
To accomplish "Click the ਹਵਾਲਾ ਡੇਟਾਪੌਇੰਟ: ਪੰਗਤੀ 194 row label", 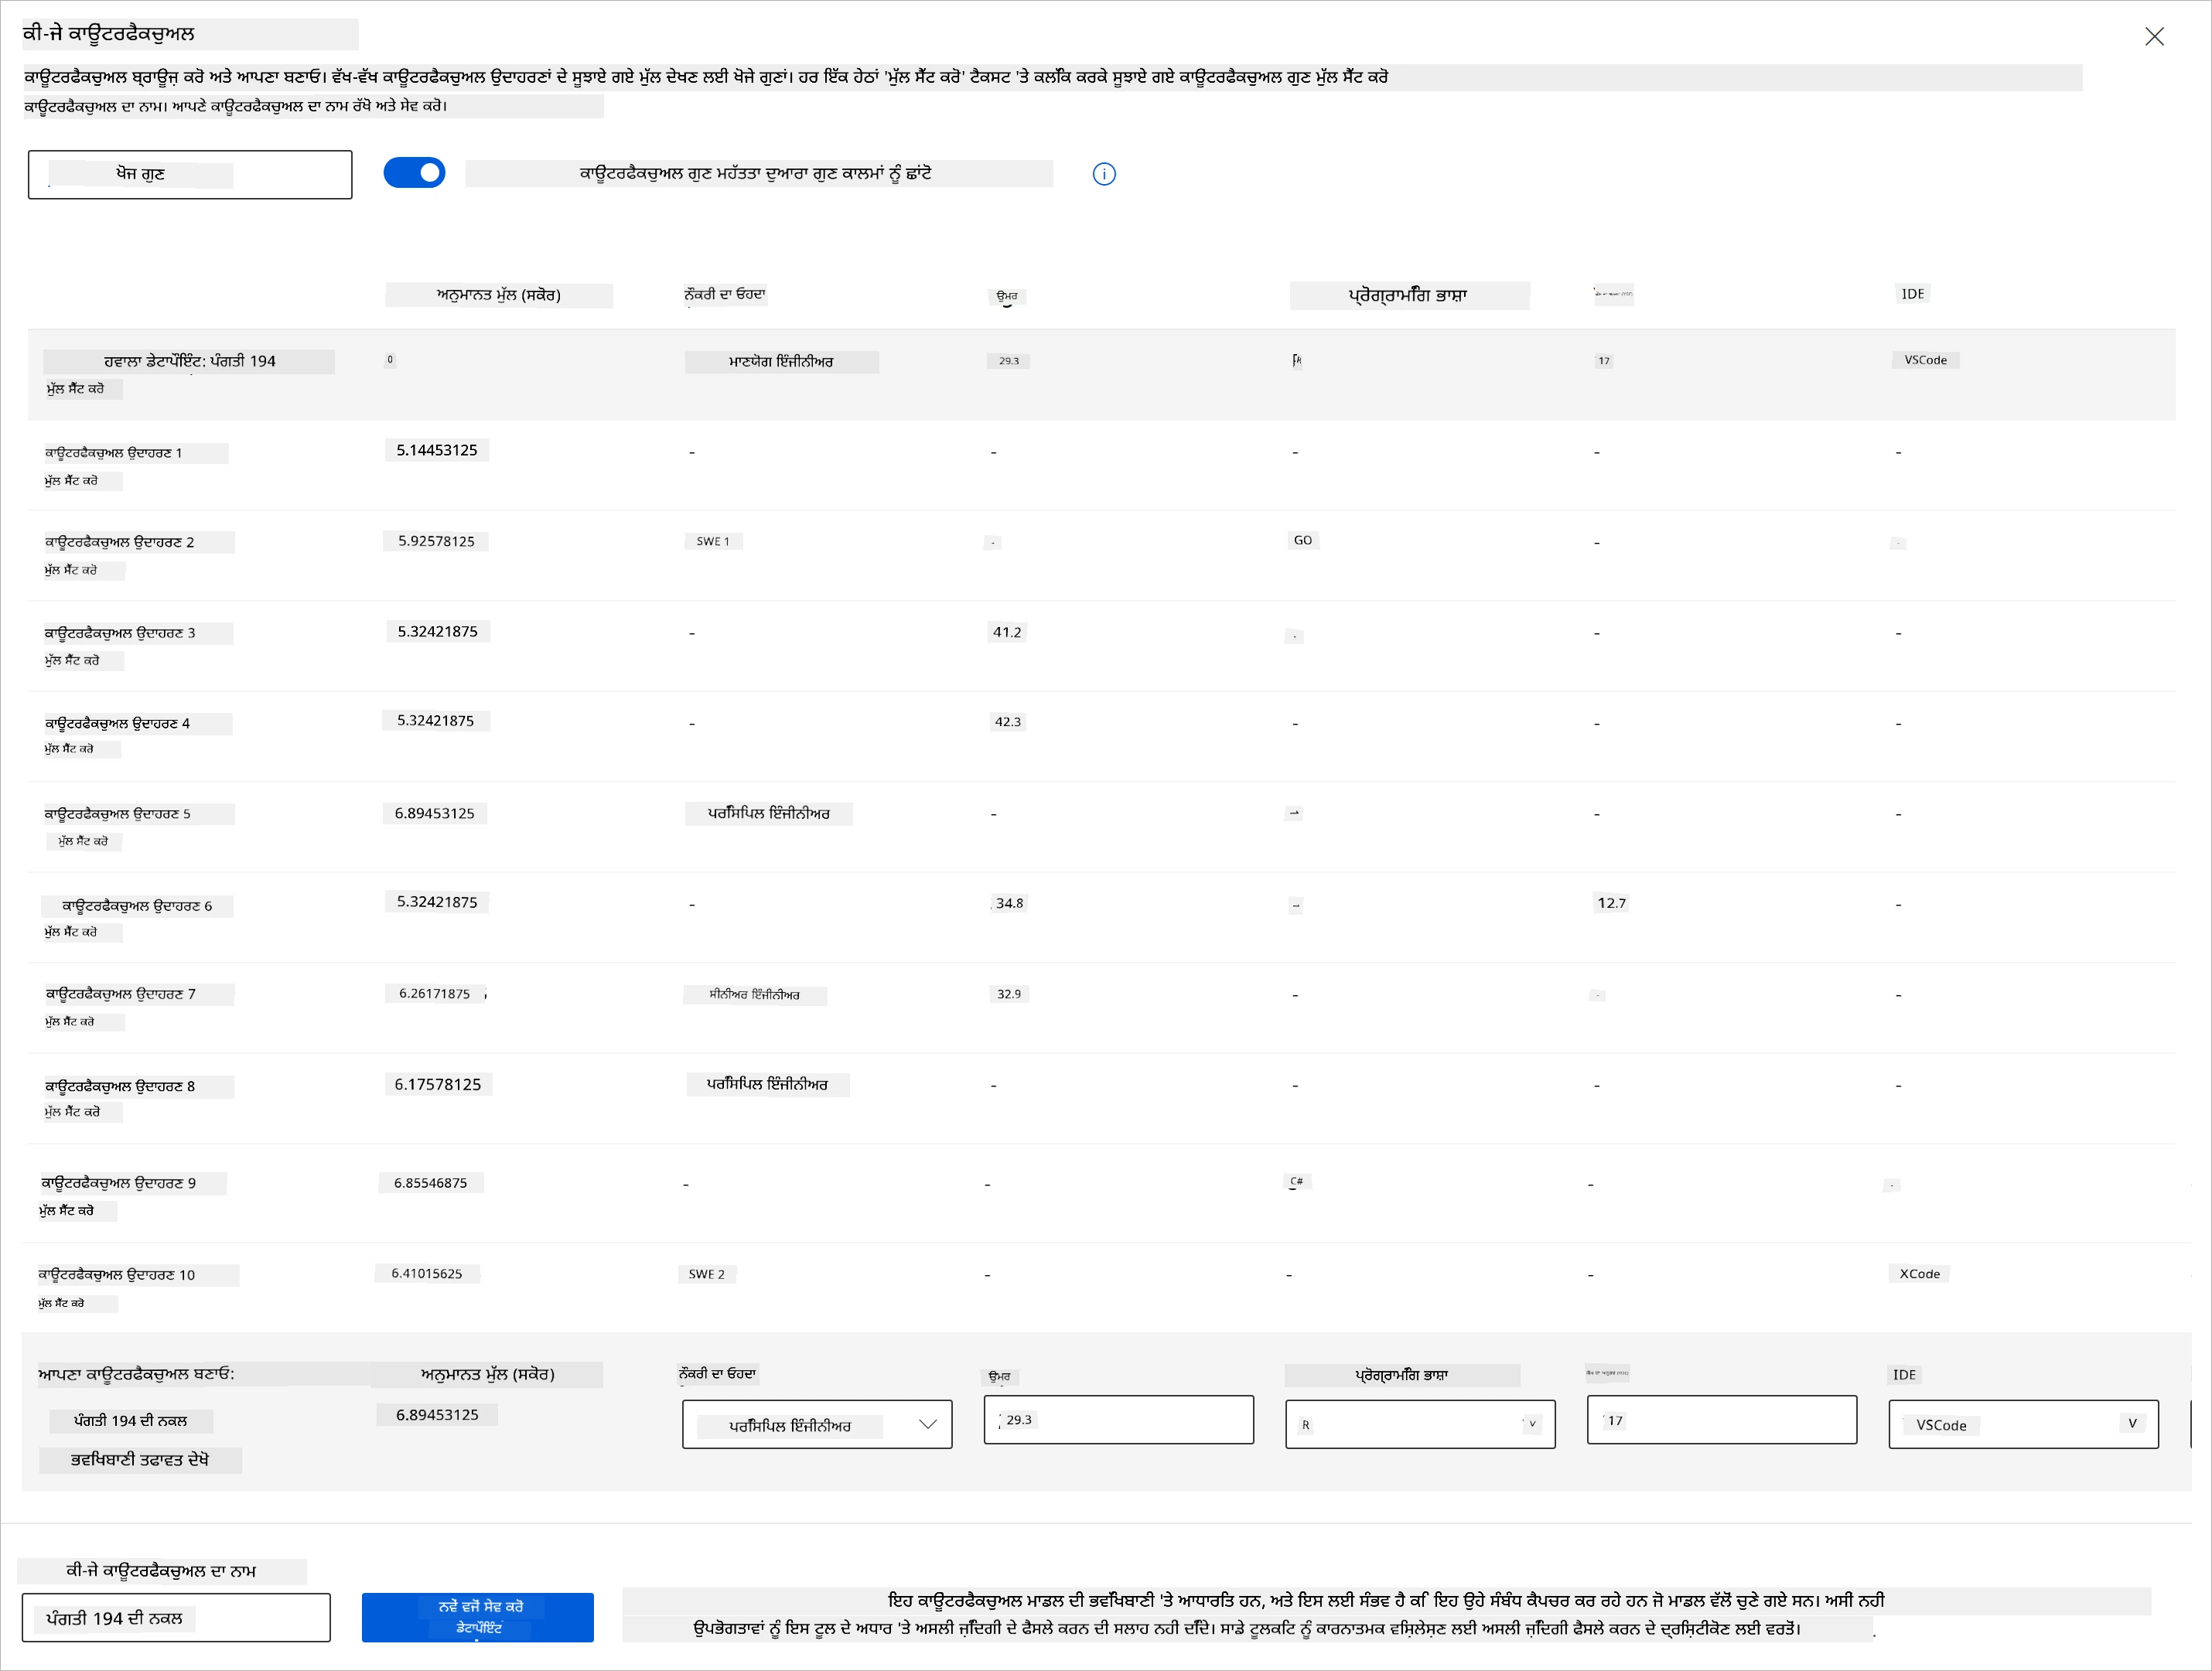I will 189,361.
